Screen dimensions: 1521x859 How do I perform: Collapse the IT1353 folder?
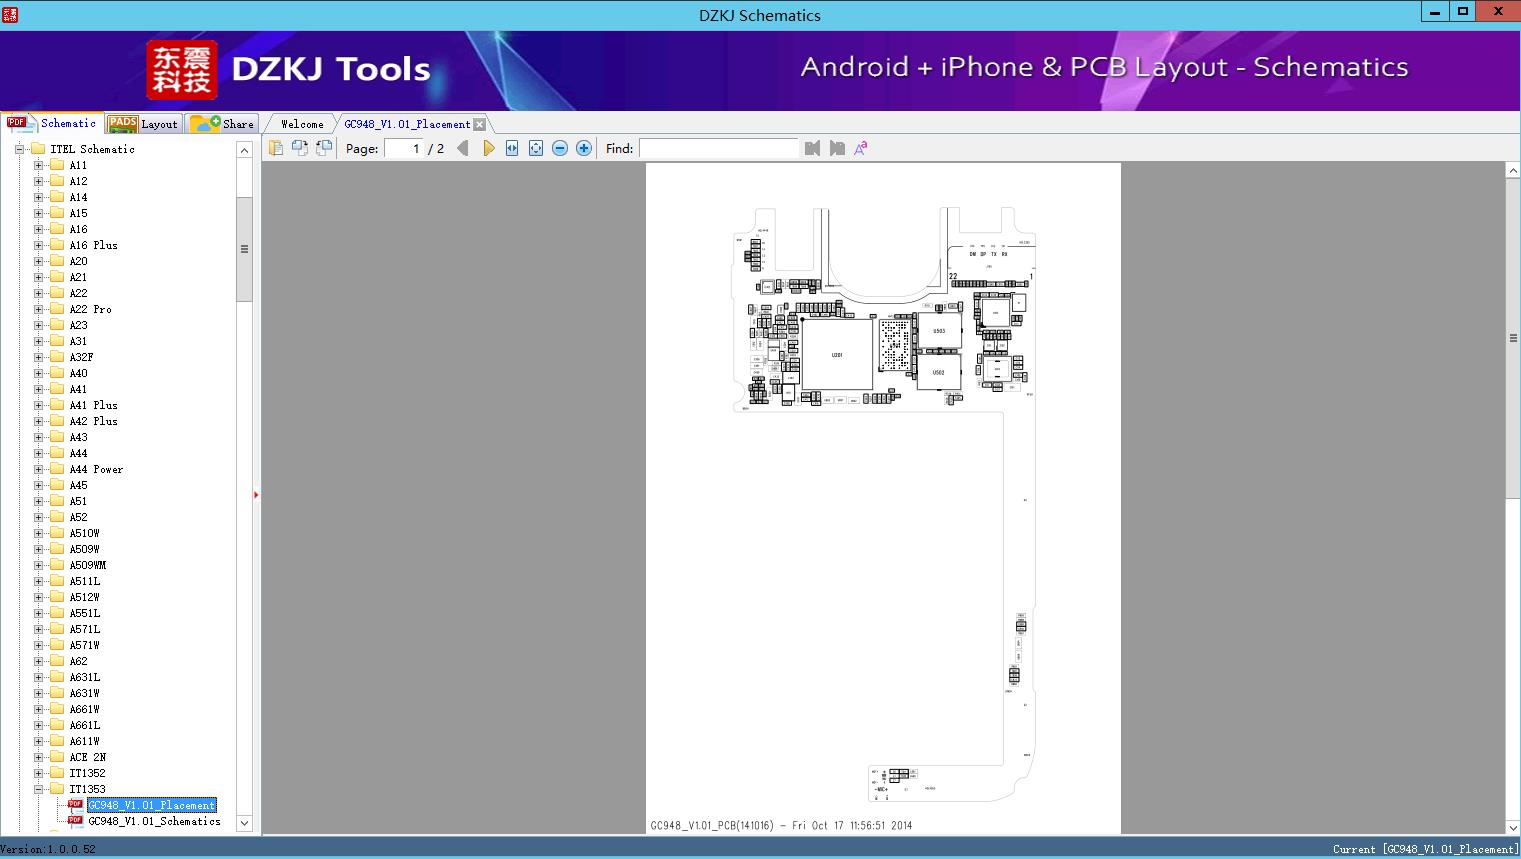39,789
